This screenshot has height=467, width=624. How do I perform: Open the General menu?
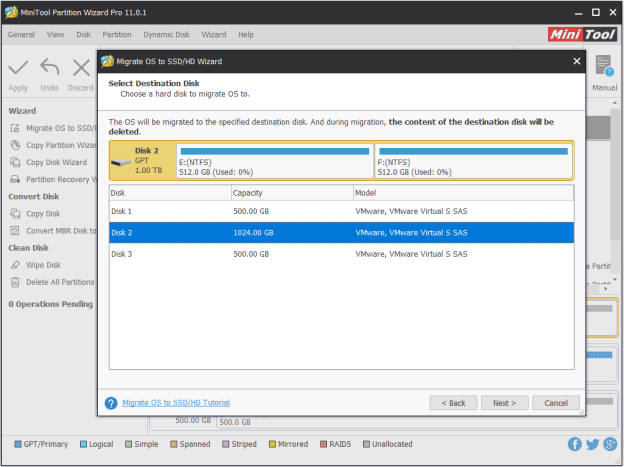[x=21, y=35]
